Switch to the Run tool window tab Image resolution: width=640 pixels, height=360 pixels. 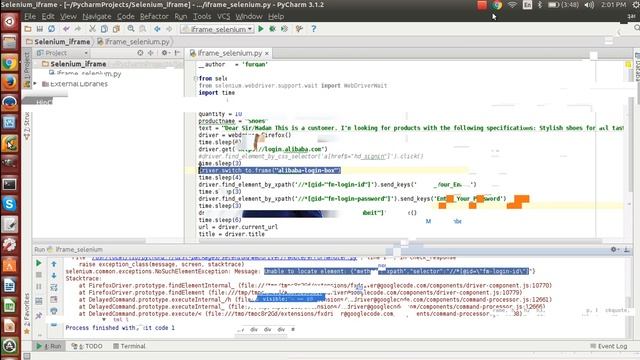coord(49,346)
